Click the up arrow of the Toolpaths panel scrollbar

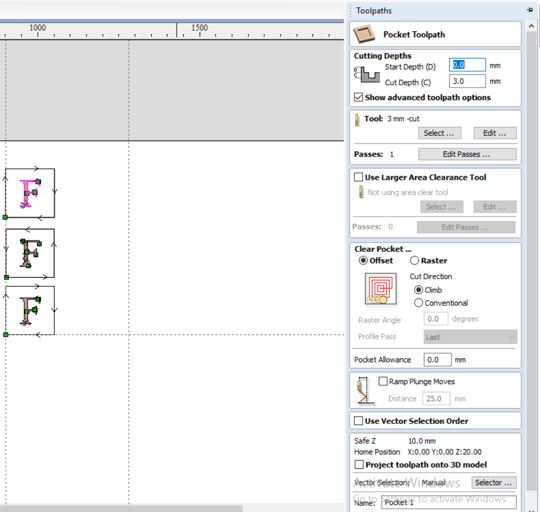click(531, 26)
